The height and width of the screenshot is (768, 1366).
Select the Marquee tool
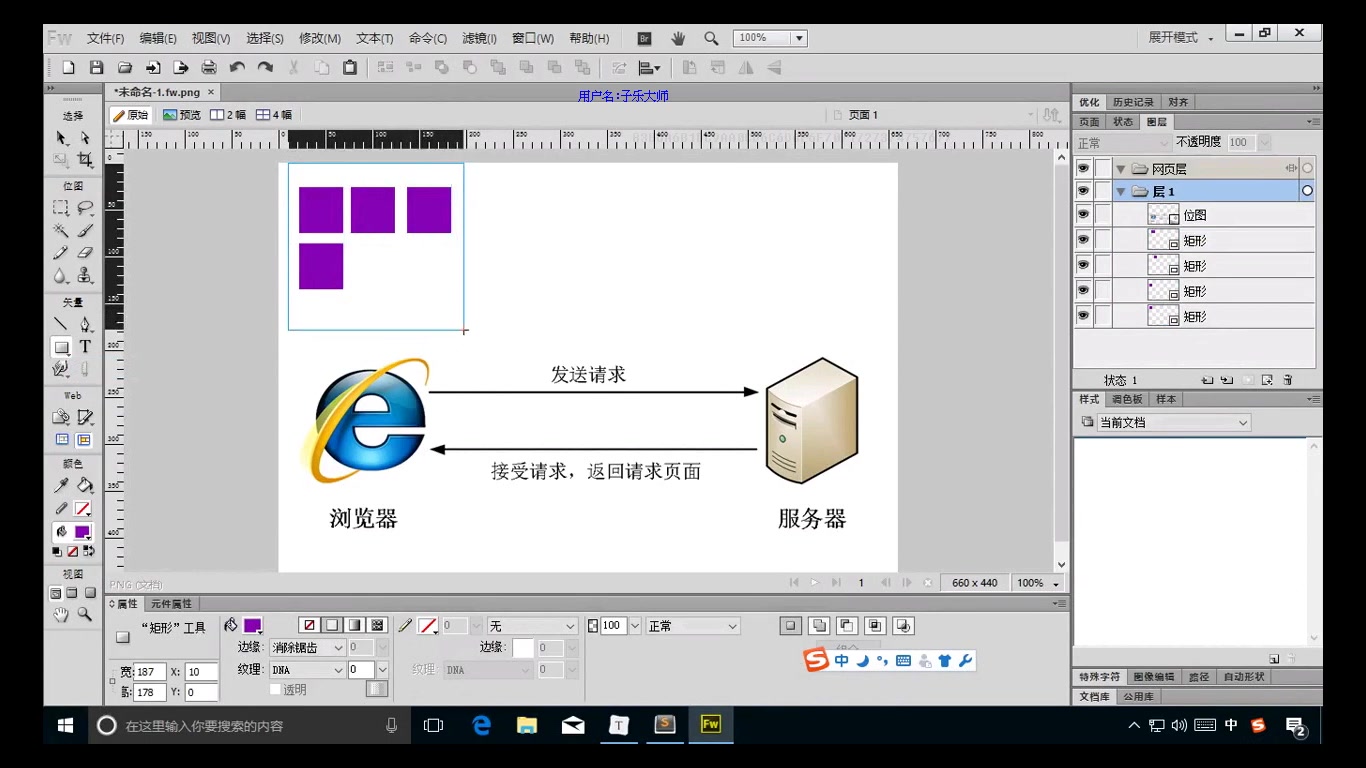(61, 208)
